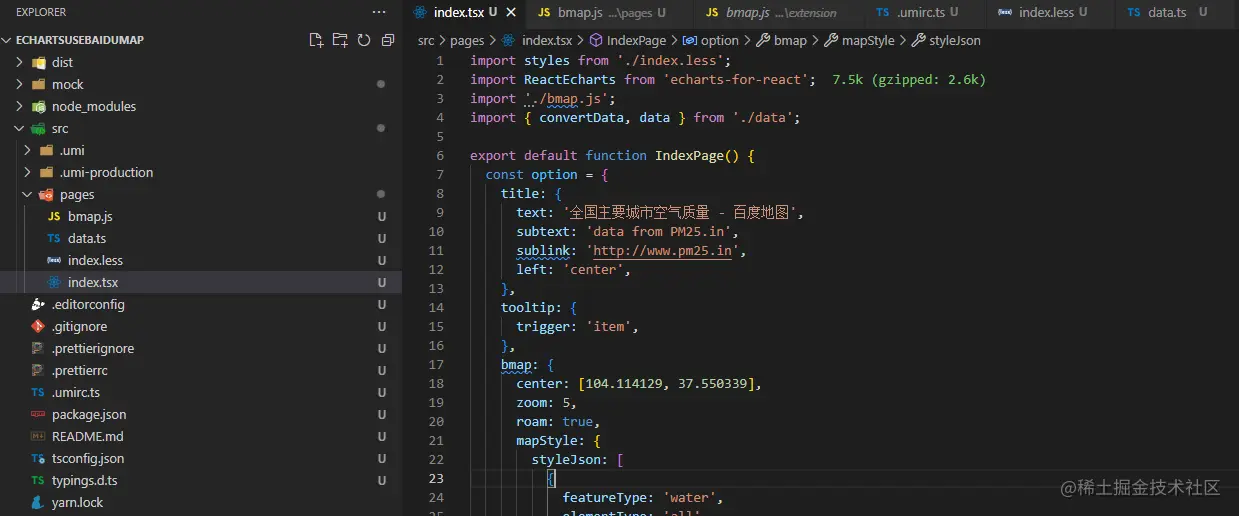Click the IndexPage breadcrumb
The width and height of the screenshot is (1239, 516).
636,40
